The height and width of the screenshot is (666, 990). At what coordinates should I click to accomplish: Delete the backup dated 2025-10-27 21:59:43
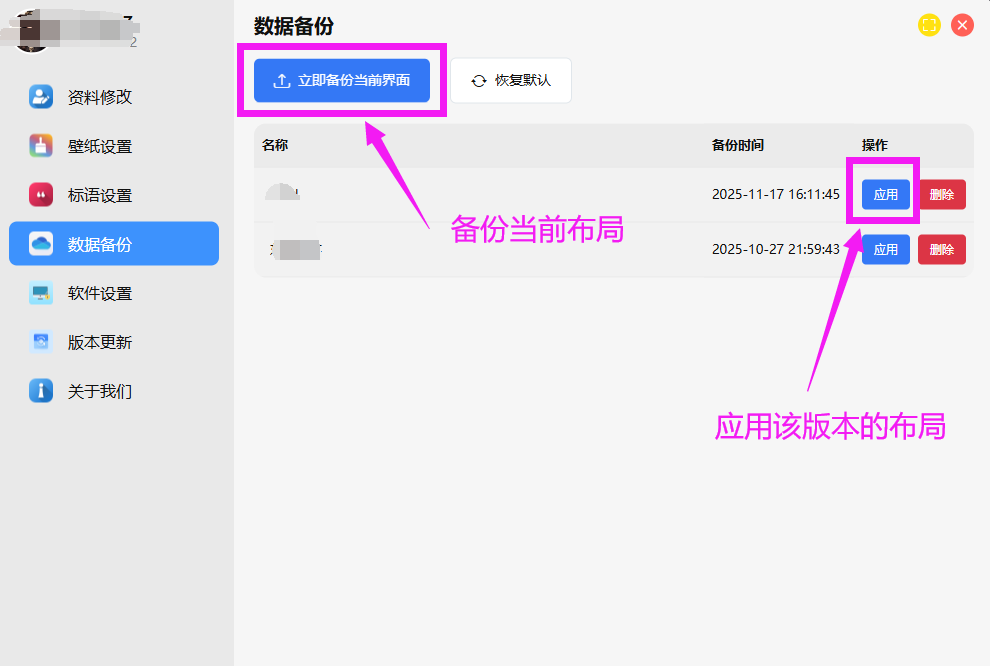[x=941, y=249]
